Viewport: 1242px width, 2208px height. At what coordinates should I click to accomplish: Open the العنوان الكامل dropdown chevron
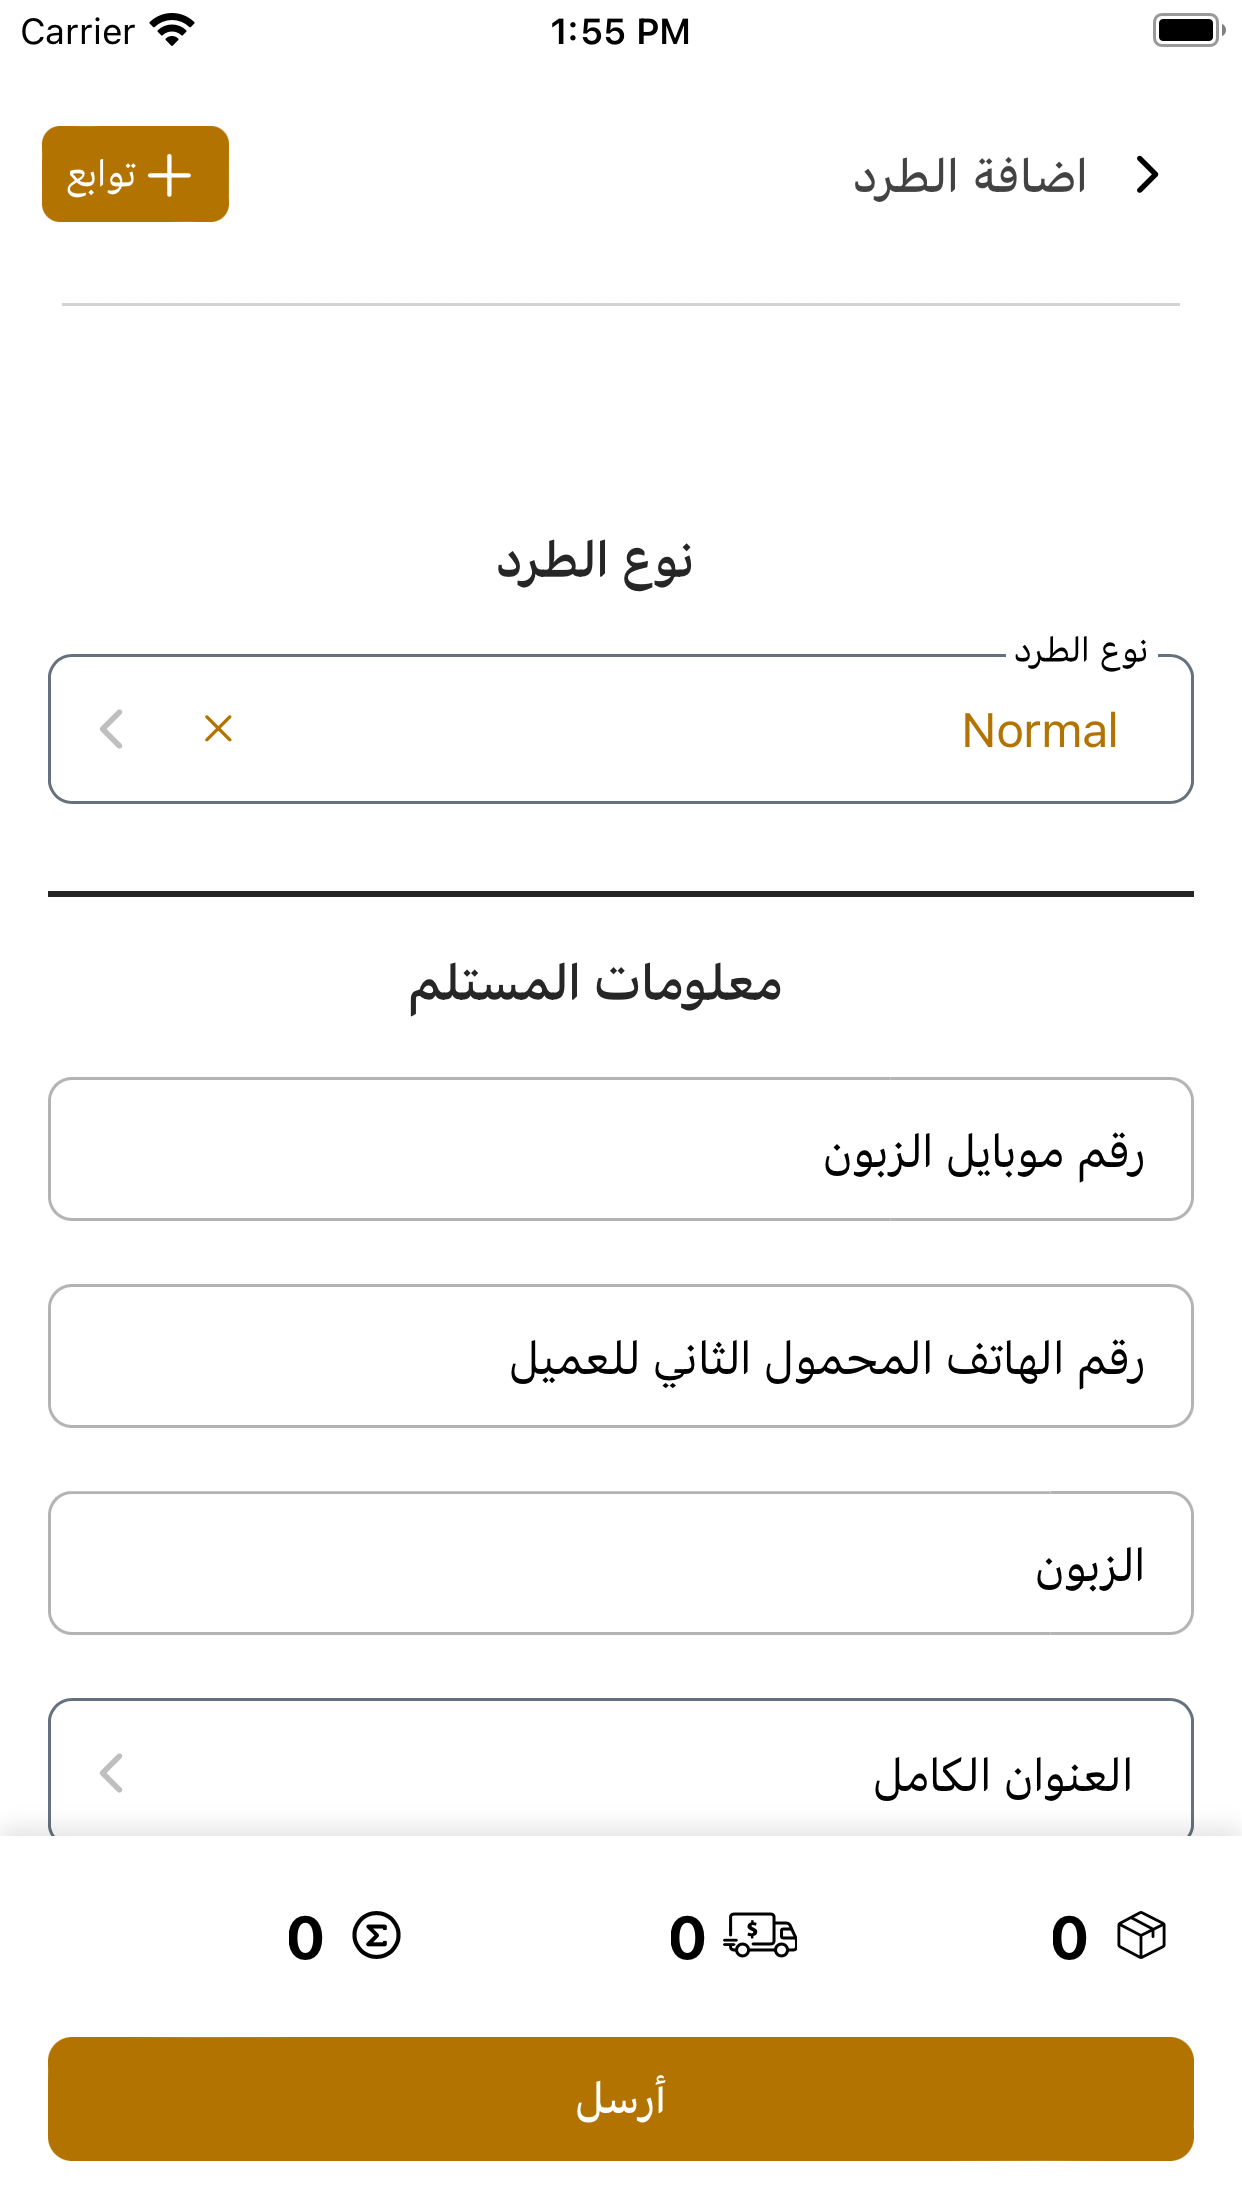(112, 1773)
